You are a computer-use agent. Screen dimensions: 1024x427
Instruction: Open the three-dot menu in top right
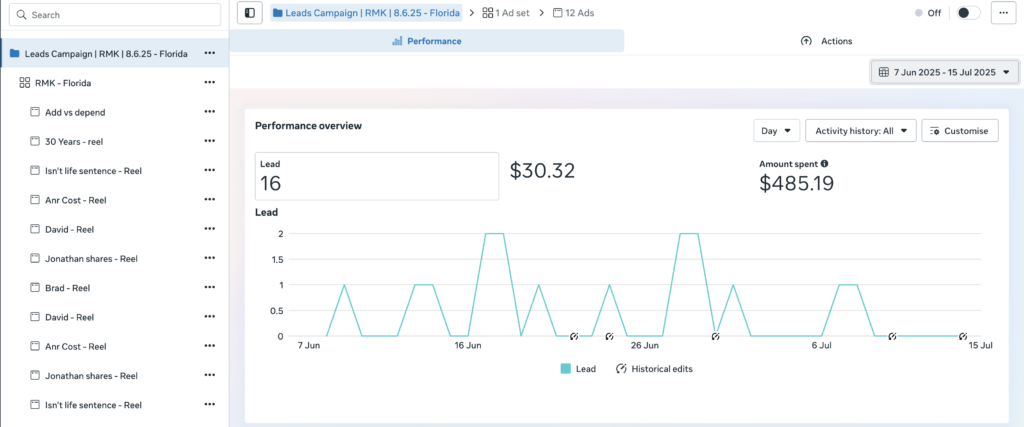tap(1003, 13)
